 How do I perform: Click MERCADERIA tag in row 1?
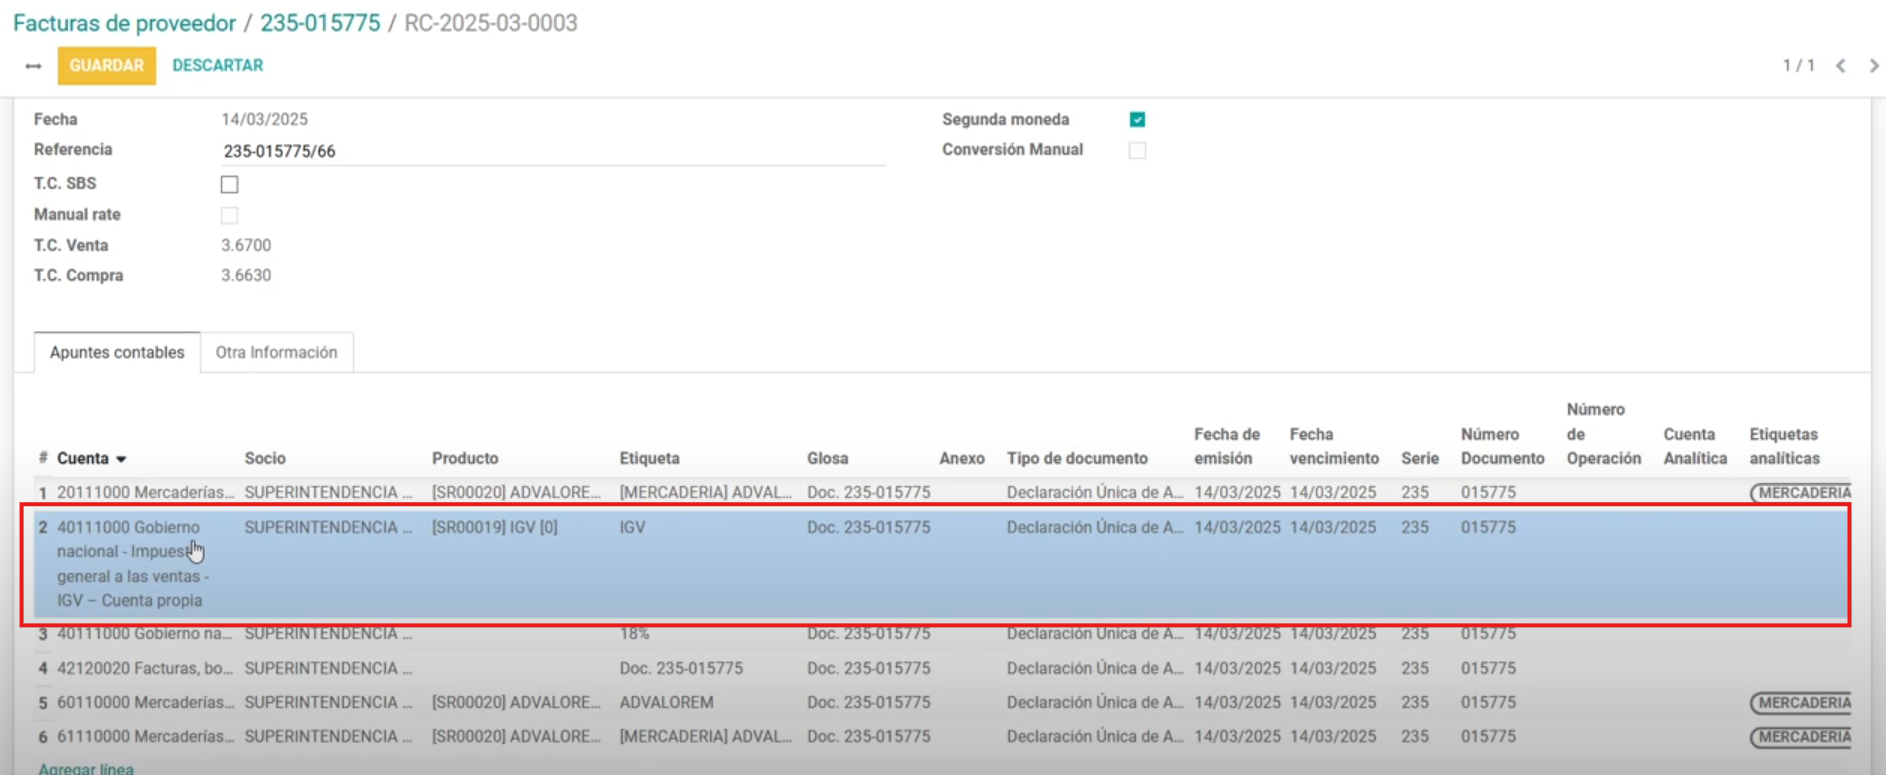point(1802,493)
